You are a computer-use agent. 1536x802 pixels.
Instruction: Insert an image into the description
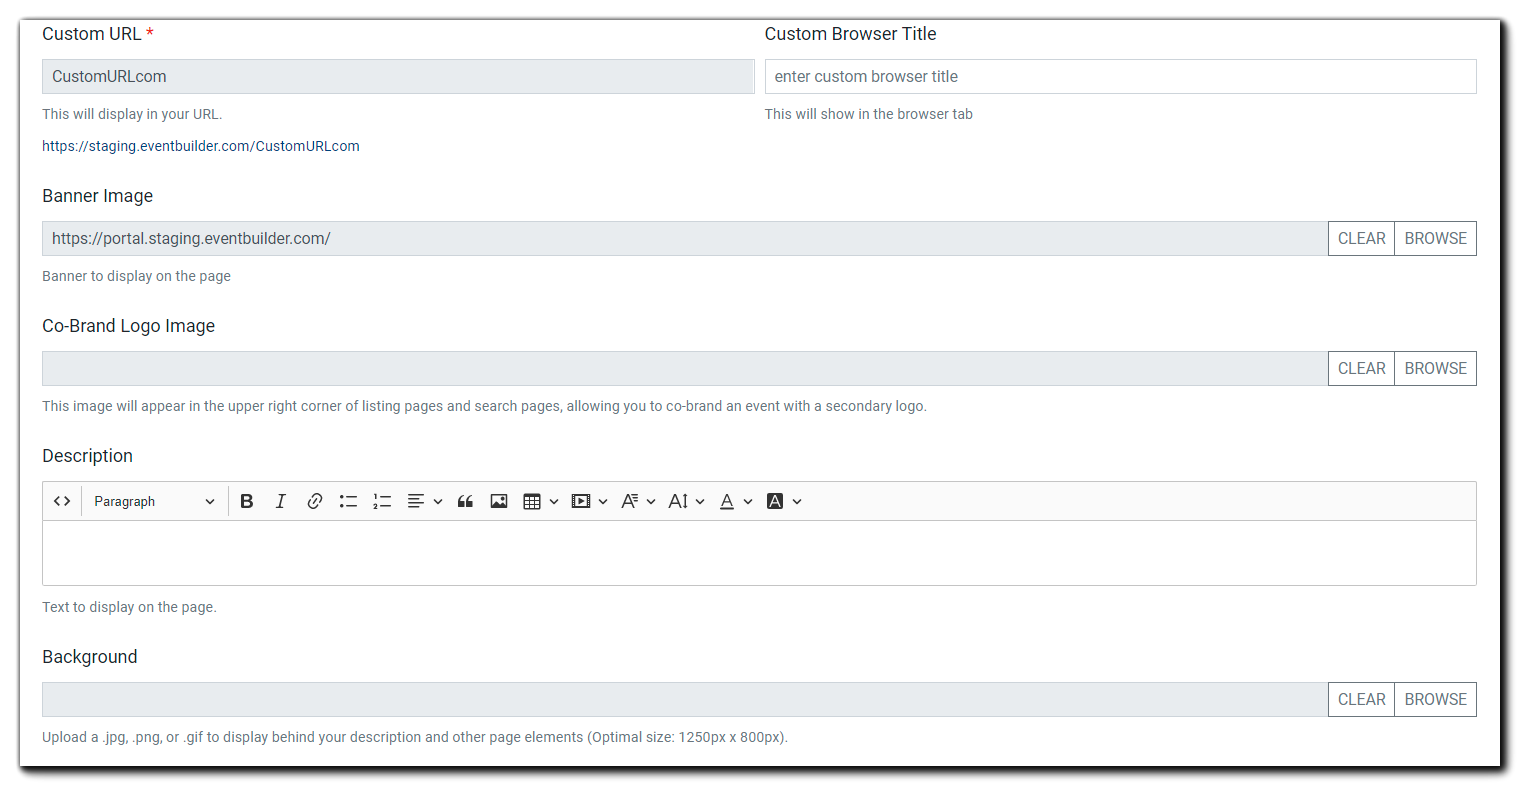point(499,501)
